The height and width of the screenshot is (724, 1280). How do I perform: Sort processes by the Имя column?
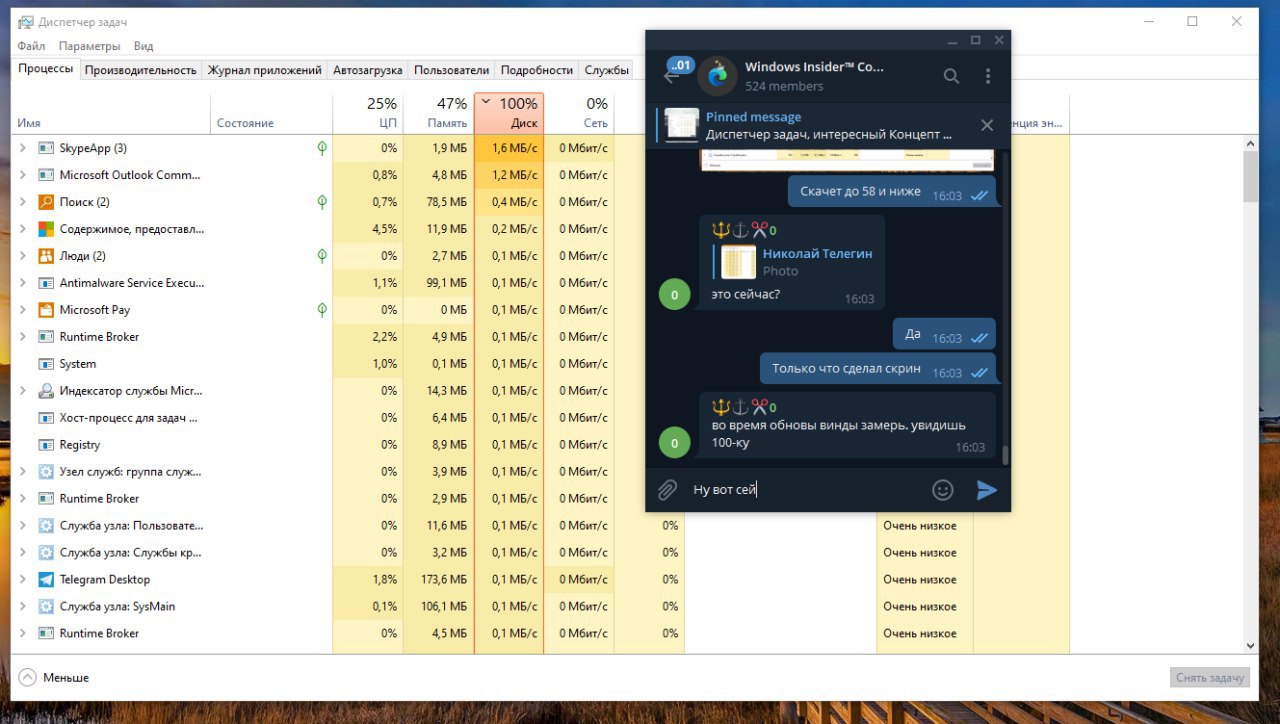click(x=110, y=114)
